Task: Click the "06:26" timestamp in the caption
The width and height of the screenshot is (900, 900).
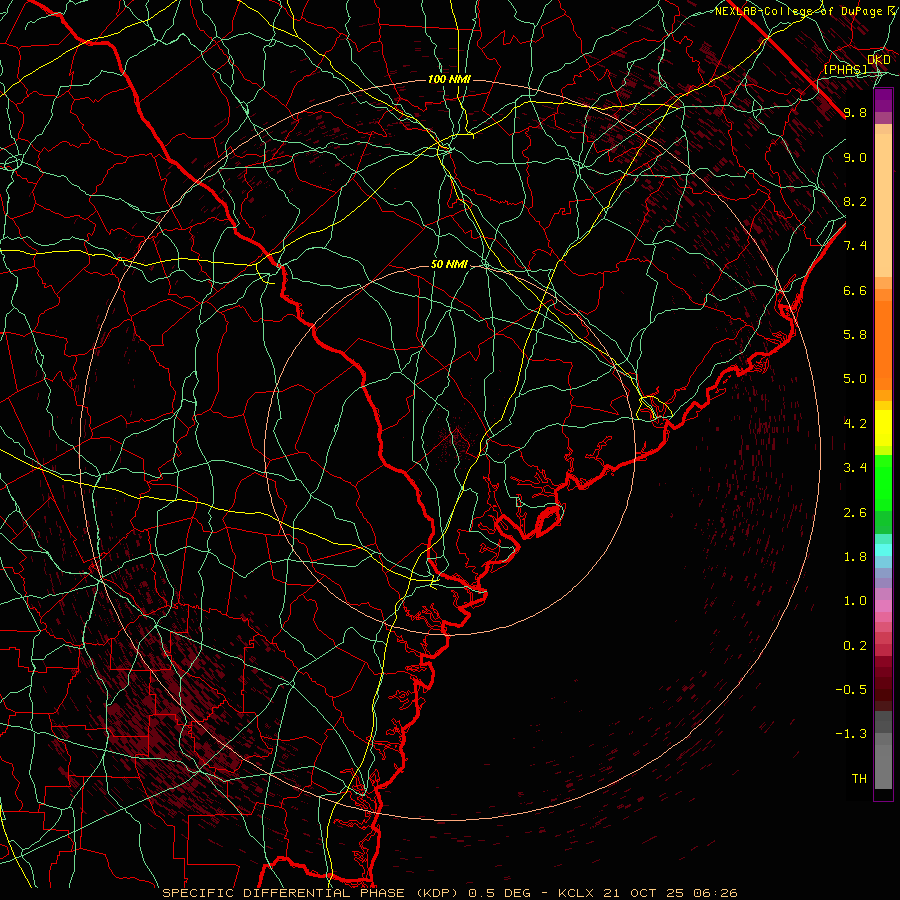Action: coord(715,893)
